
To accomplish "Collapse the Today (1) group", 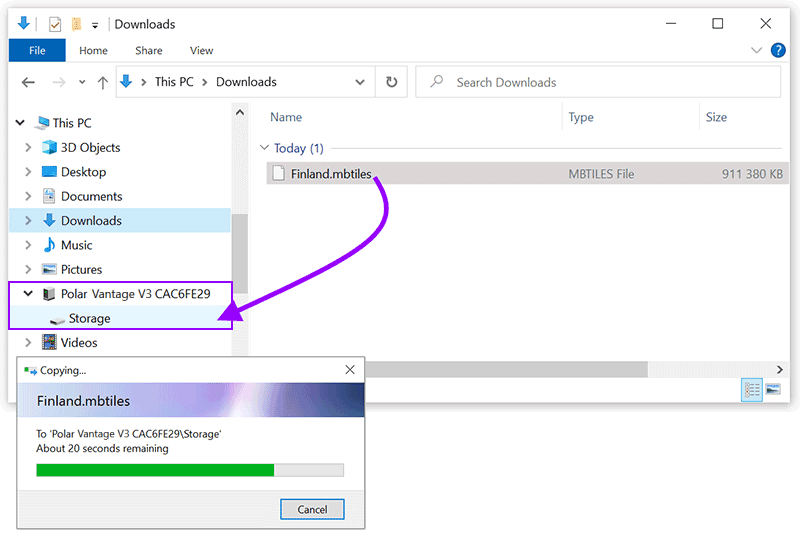I will click(265, 148).
